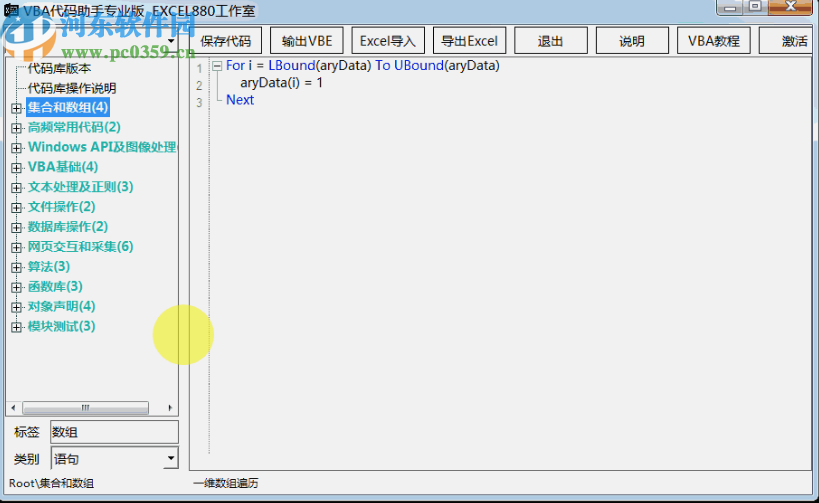This screenshot has height=503, width=819.
Task: Expand the 数据库操作(2) node
Action: [16, 227]
